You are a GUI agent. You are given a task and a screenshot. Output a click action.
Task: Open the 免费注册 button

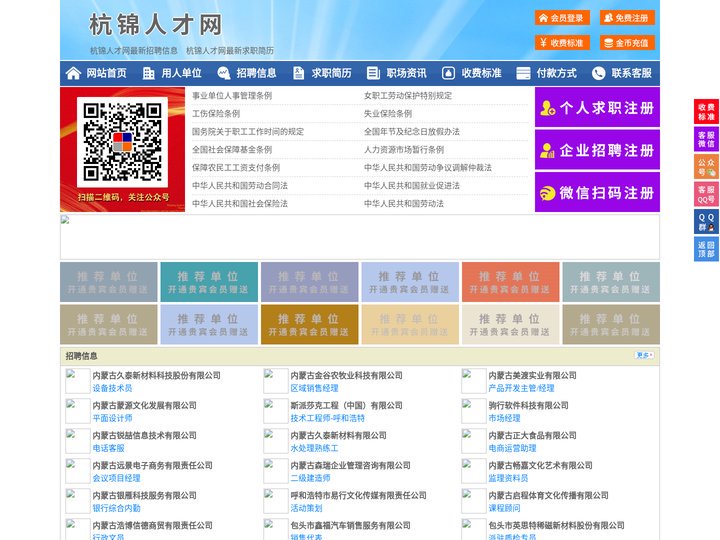tap(627, 18)
